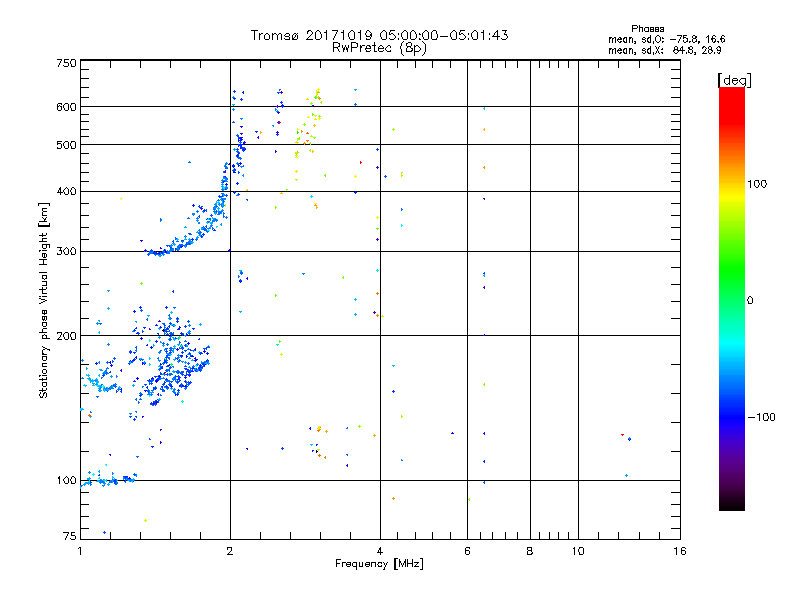The width and height of the screenshot is (800, 600).
Task: Click the colorbar label "0"
Action: coord(750,300)
